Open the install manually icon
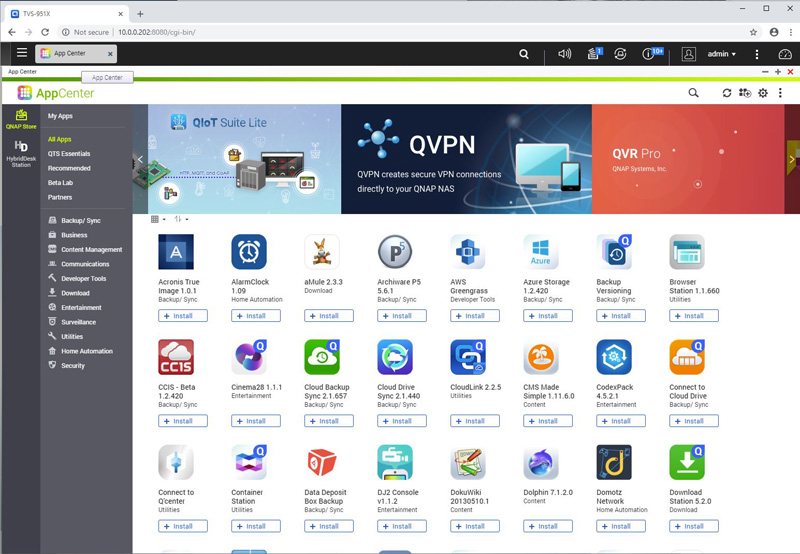This screenshot has width=800, height=554. coord(745,93)
